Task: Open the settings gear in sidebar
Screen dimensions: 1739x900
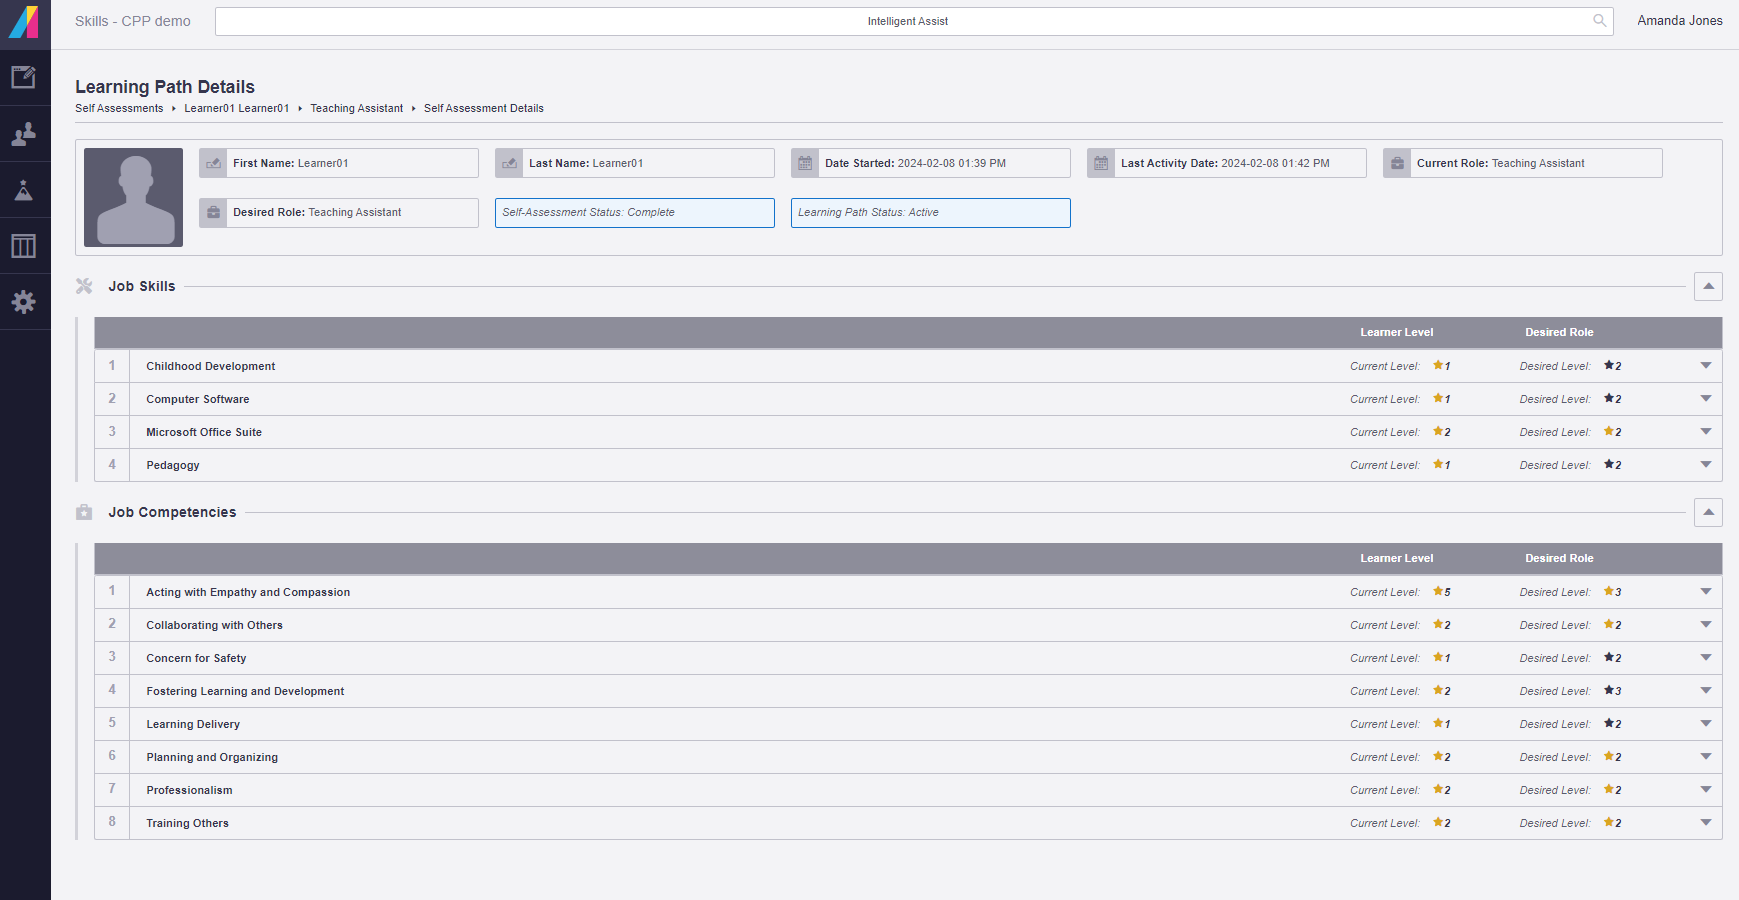Action: pyautogui.click(x=24, y=302)
